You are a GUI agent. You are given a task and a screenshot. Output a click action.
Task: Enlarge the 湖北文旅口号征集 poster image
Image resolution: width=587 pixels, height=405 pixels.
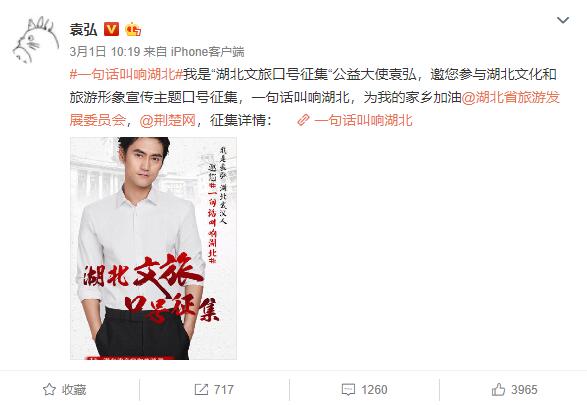pyautogui.click(x=153, y=249)
